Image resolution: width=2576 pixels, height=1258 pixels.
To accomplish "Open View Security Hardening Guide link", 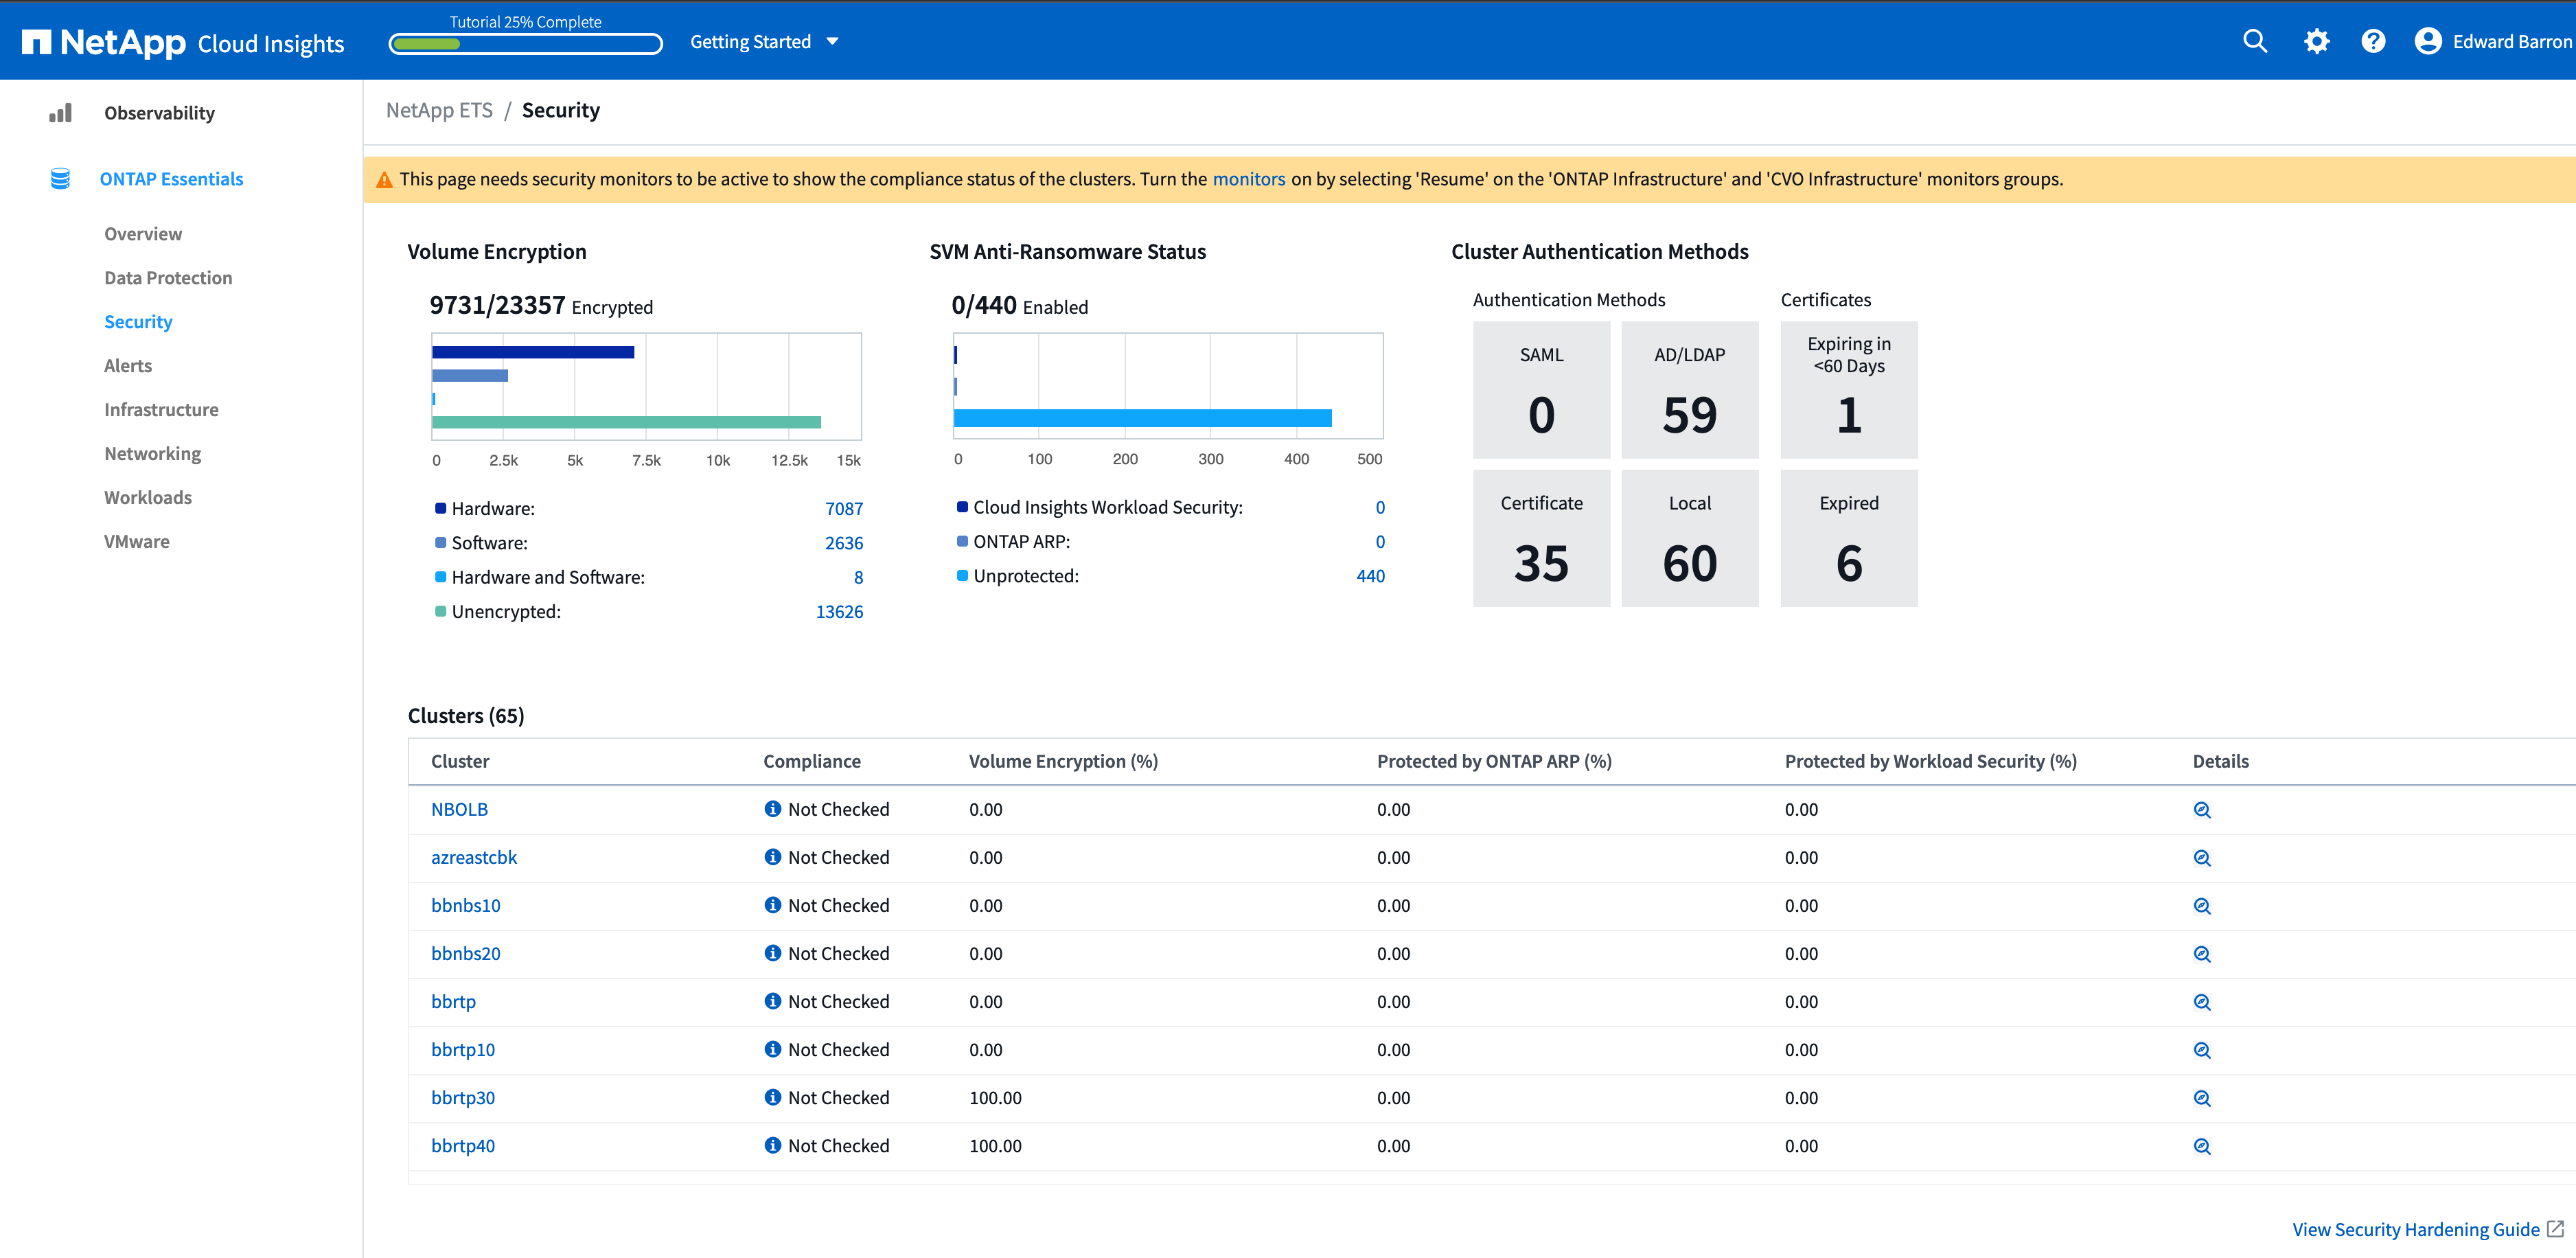I will [2415, 1229].
